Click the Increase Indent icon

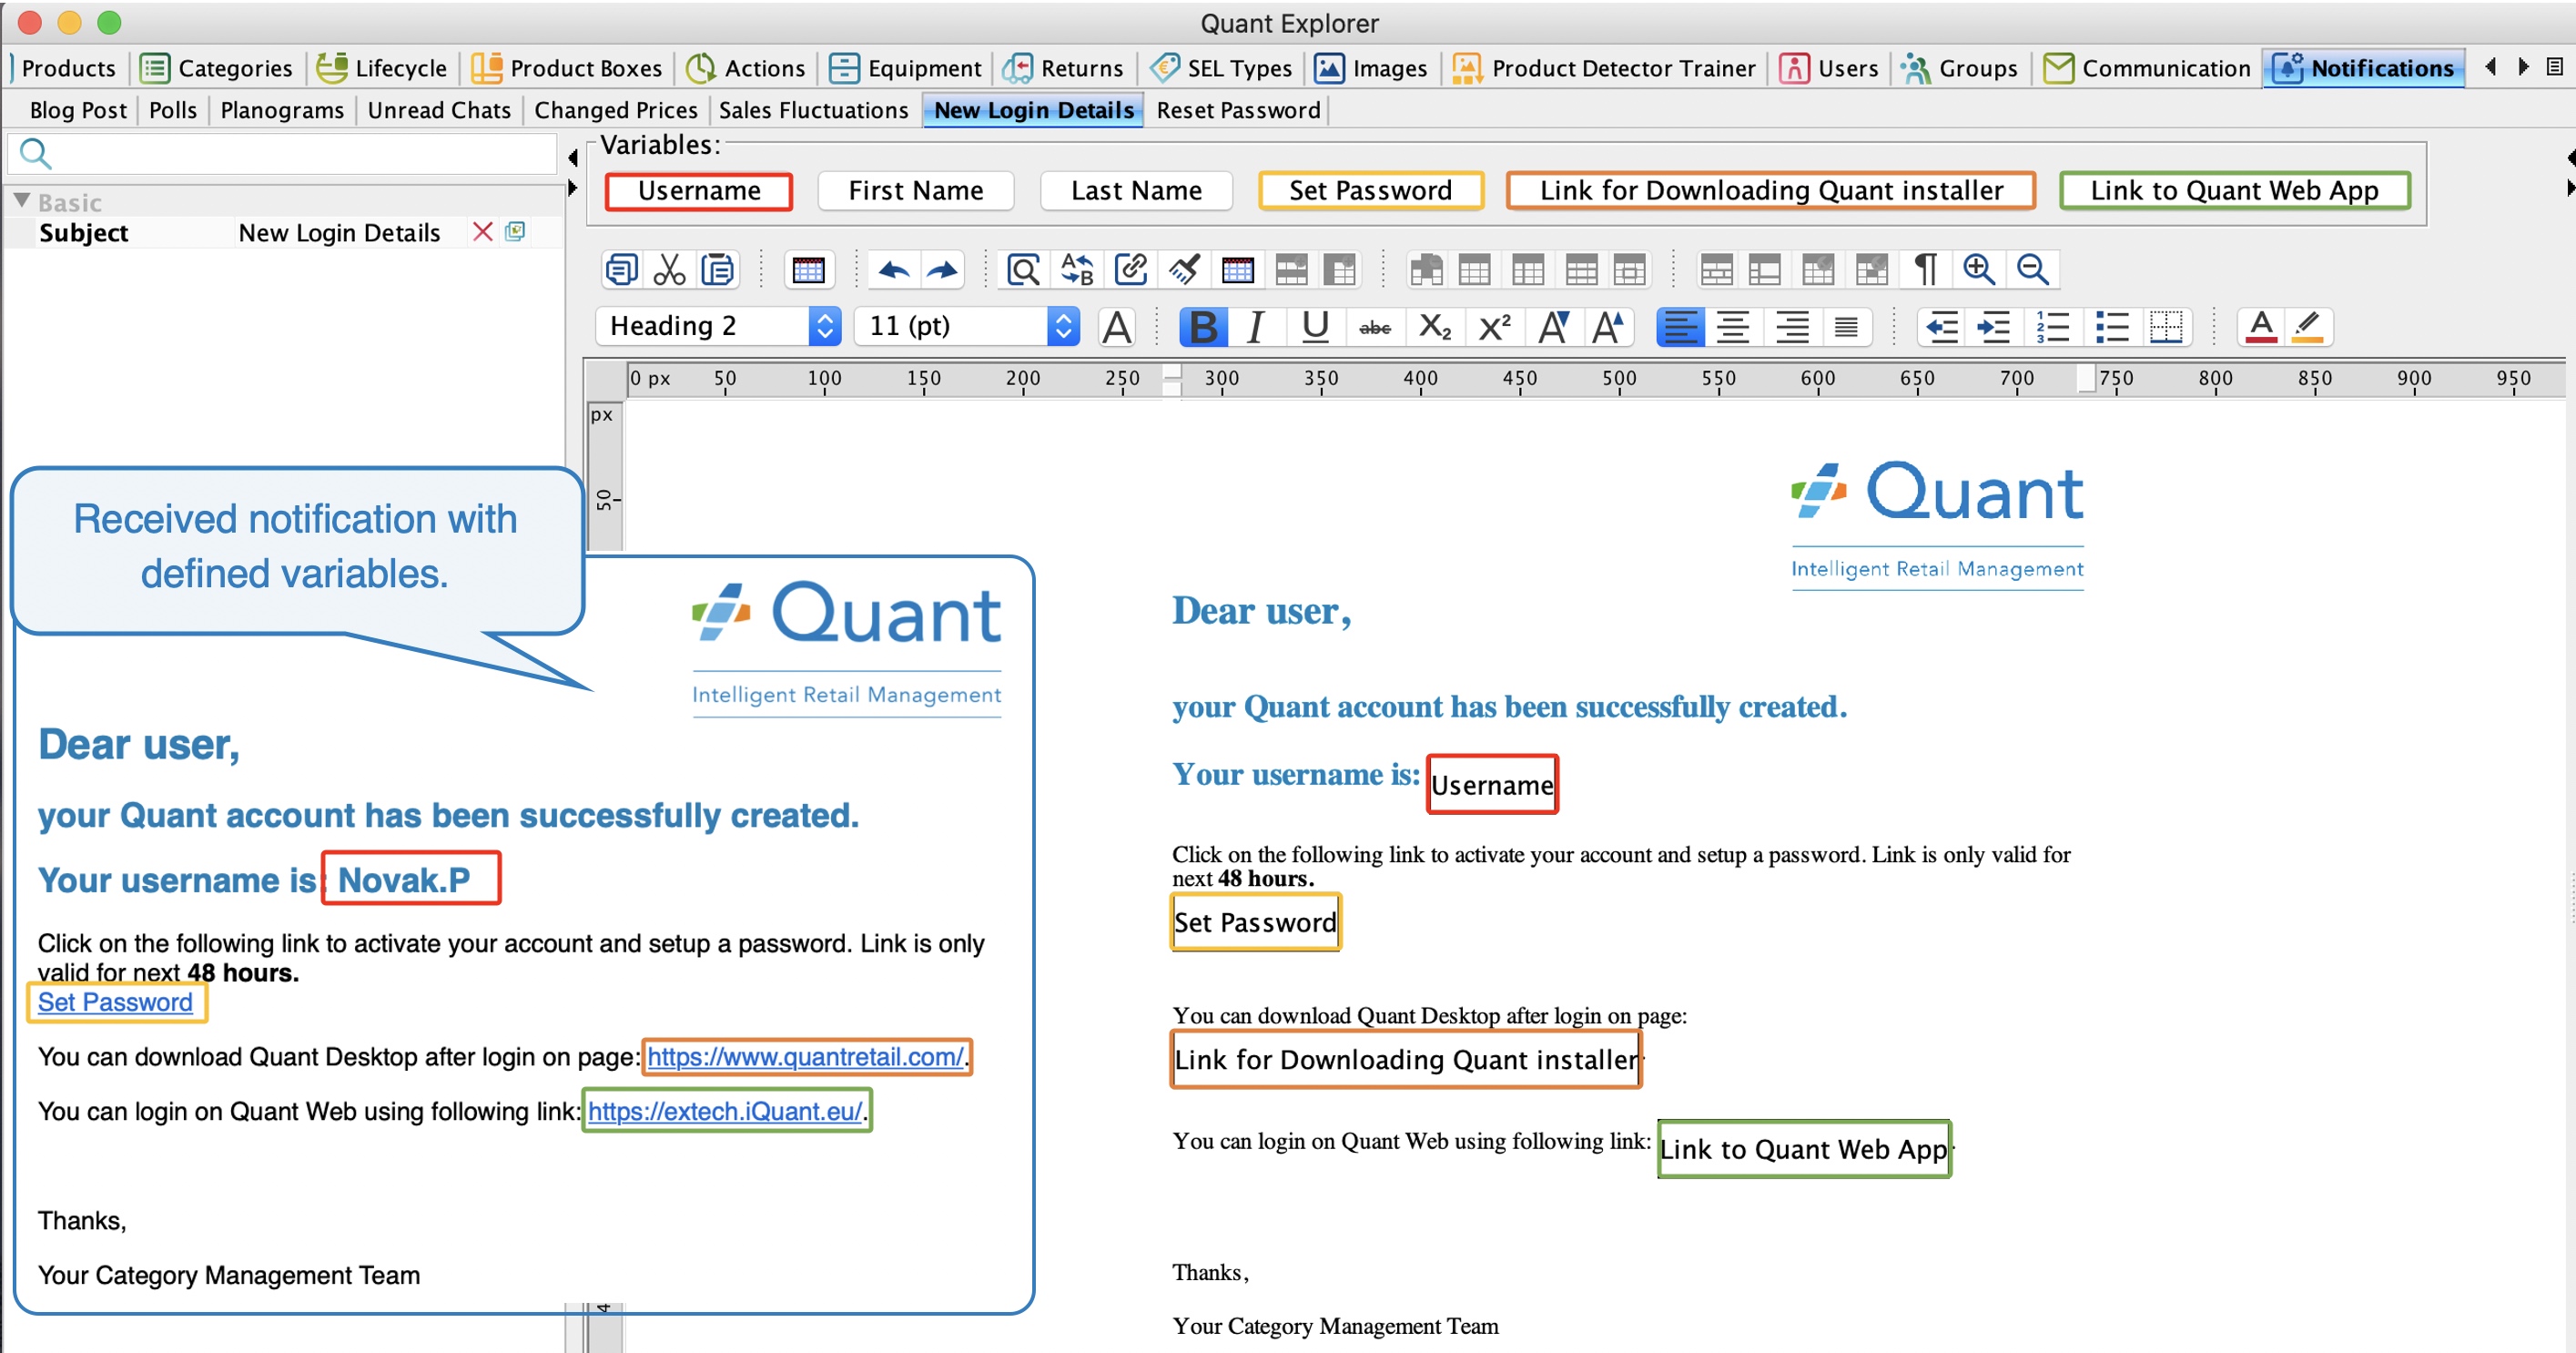(x=1994, y=326)
